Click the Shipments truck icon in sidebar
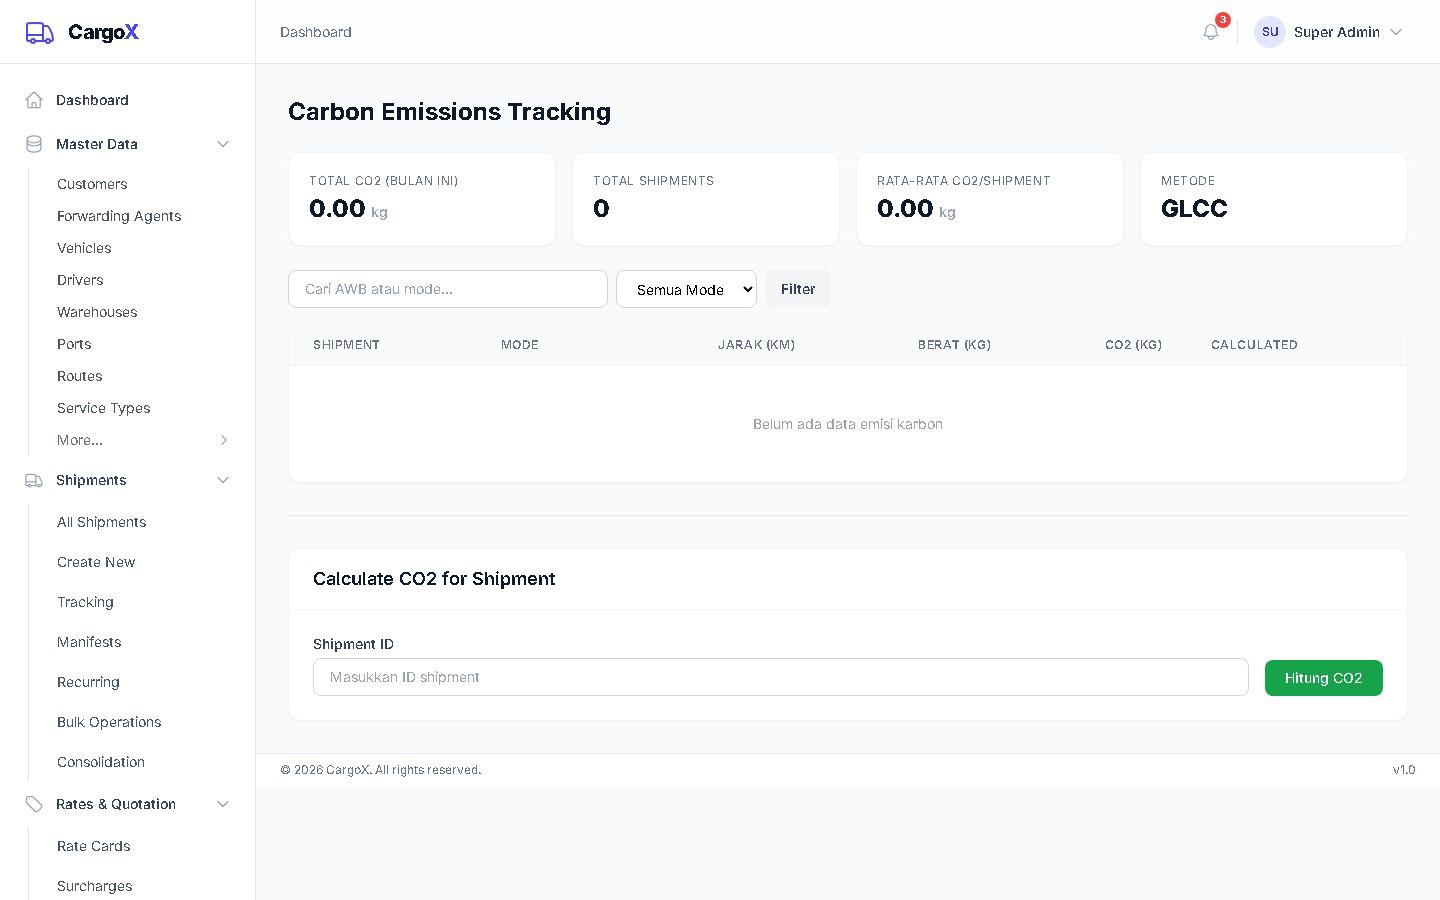 point(34,480)
